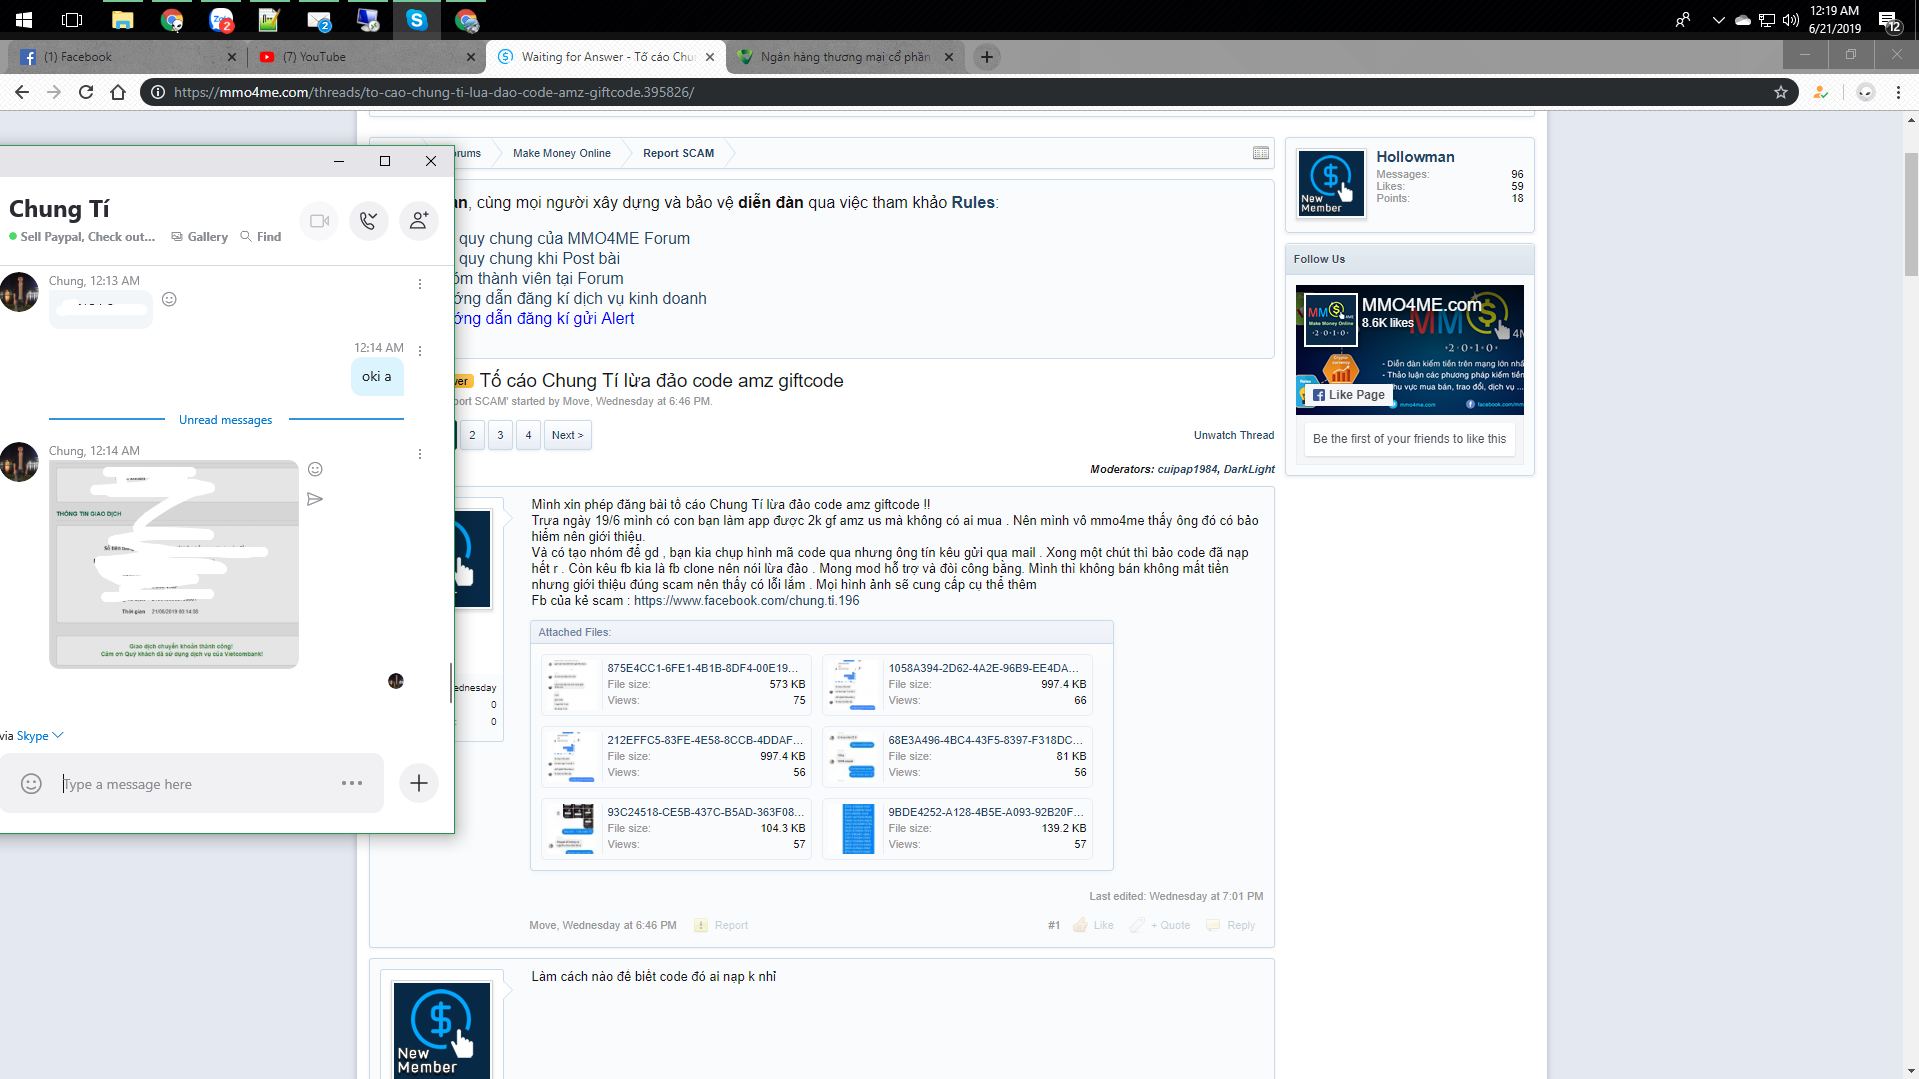Open attachment 68E3A496-4BC4-43F5 thumbnail

[x=853, y=756]
